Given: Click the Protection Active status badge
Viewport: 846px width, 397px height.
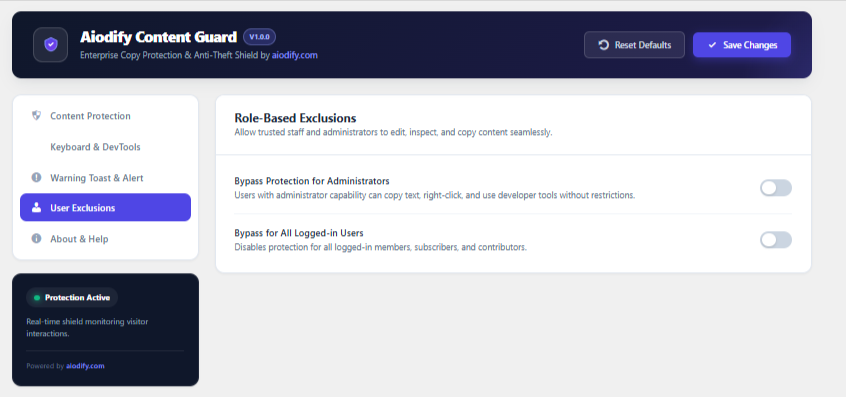Looking at the screenshot, I should coord(72,298).
